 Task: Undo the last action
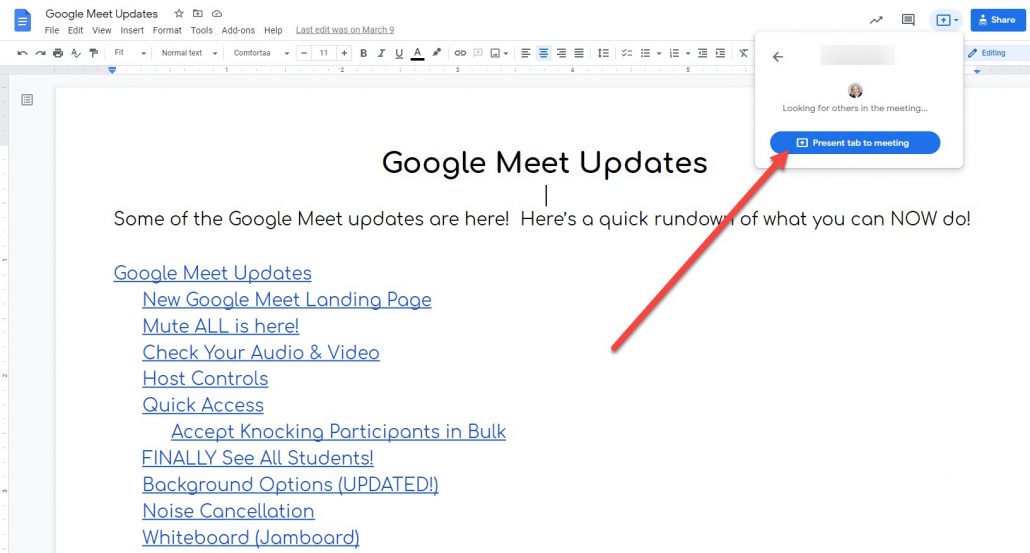point(22,53)
